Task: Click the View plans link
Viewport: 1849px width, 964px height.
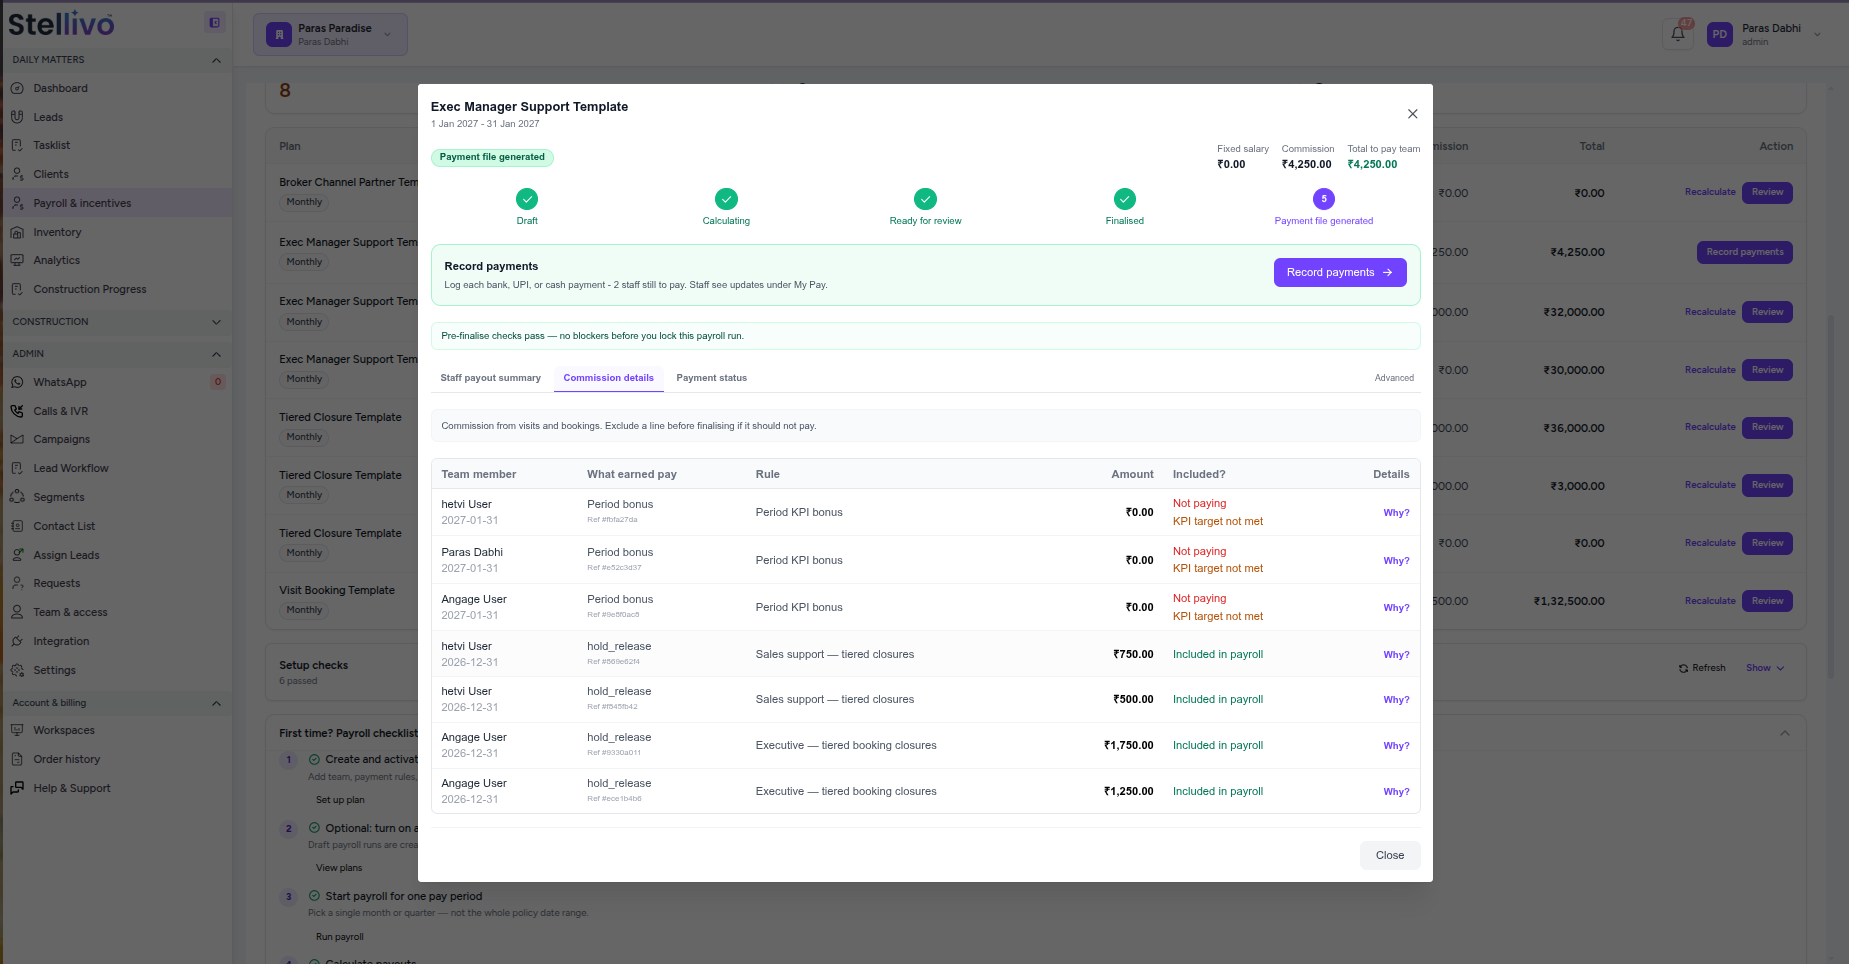Action: click(339, 868)
